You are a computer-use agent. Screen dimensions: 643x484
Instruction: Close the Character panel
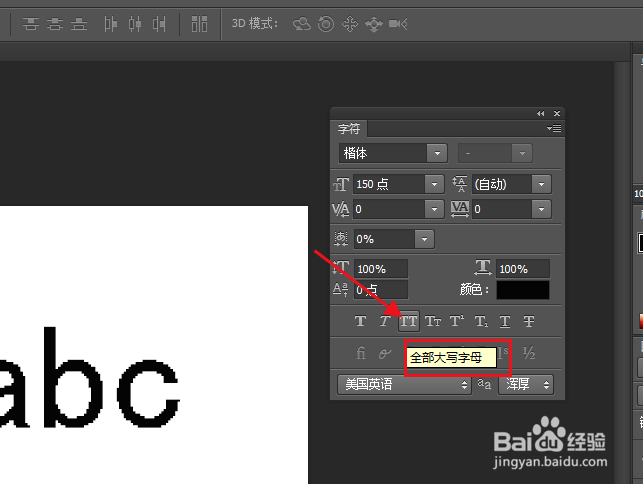pyautogui.click(x=557, y=114)
